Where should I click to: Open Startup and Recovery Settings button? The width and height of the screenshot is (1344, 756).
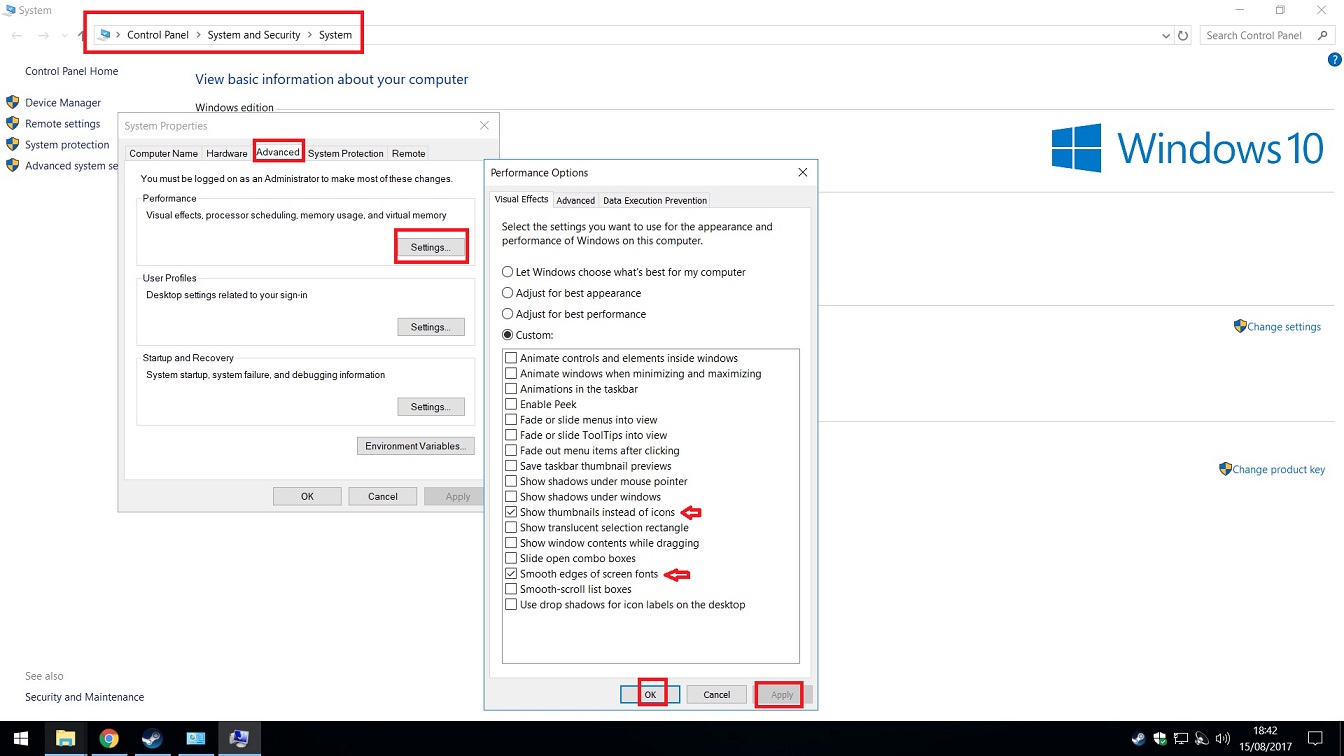point(431,407)
